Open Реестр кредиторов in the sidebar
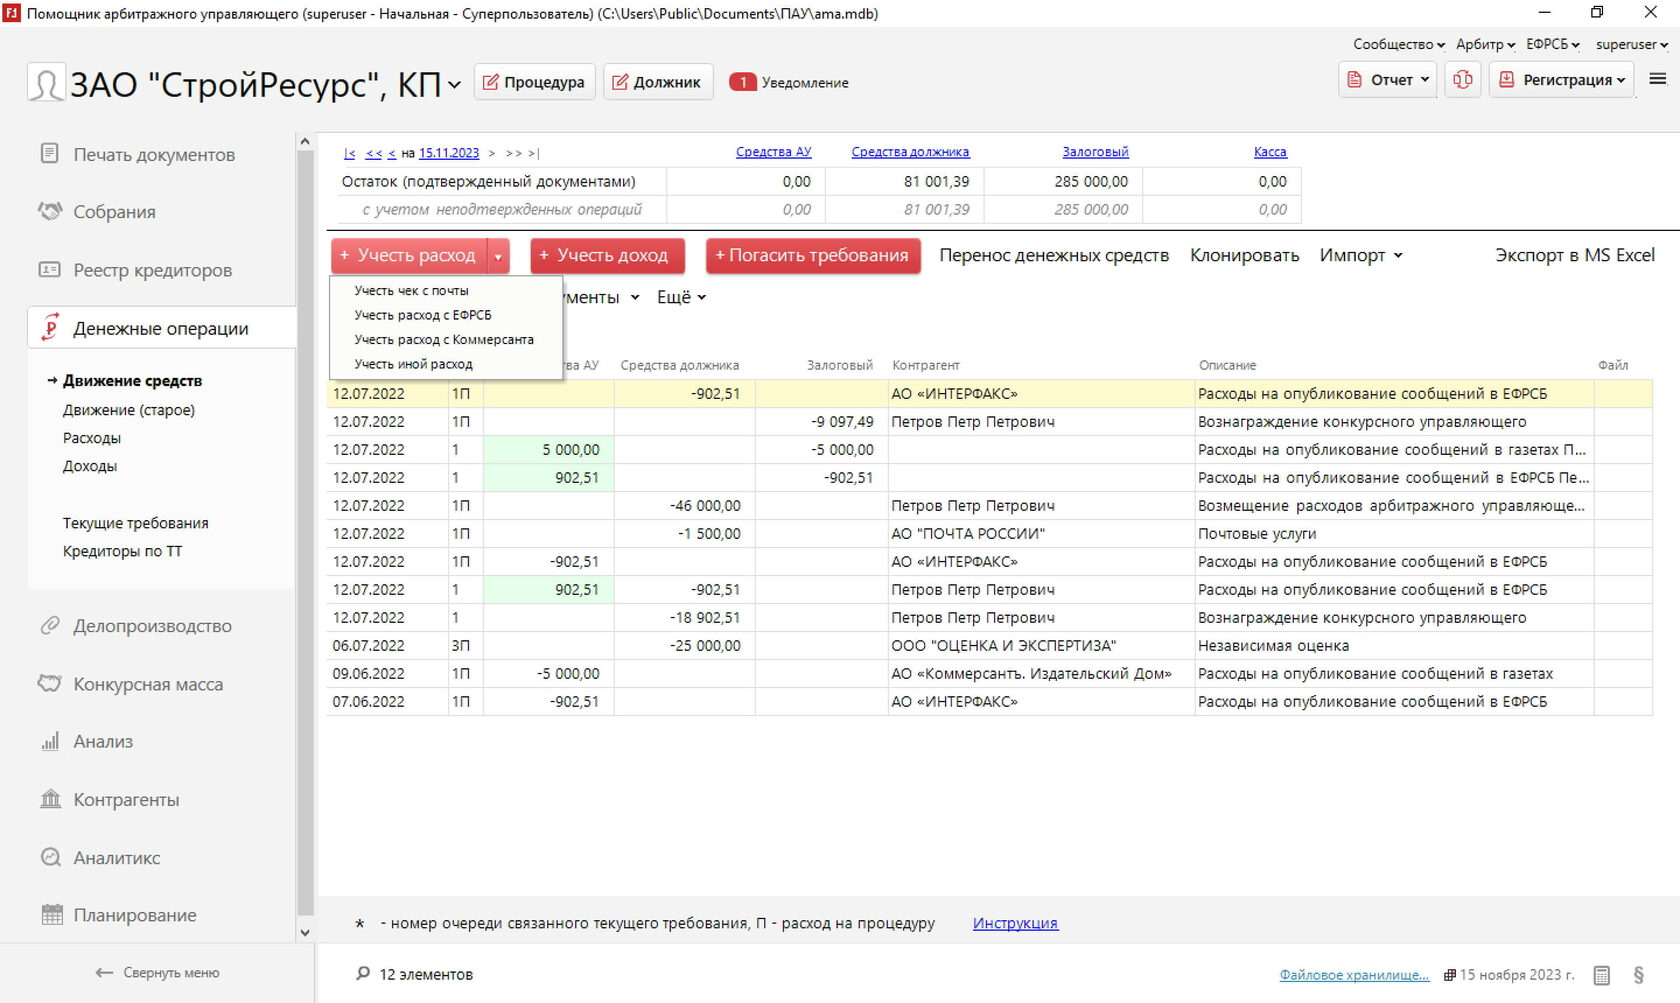Viewport: 1680px width, 1003px height. [136, 270]
